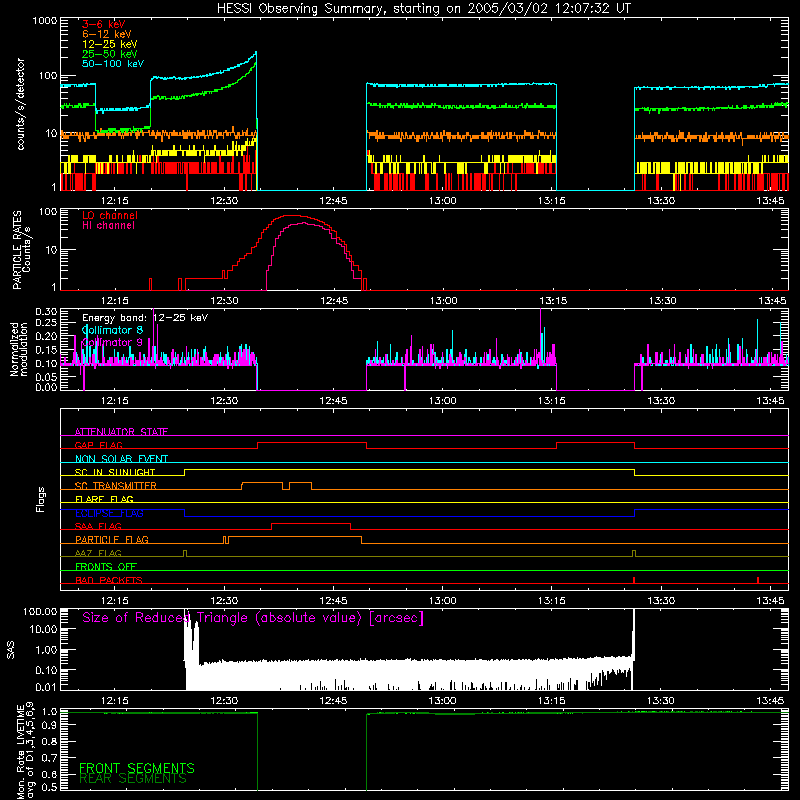The width and height of the screenshot is (800, 800).
Task: Select the cyan 50-100 keV legend label
Action: tap(113, 63)
